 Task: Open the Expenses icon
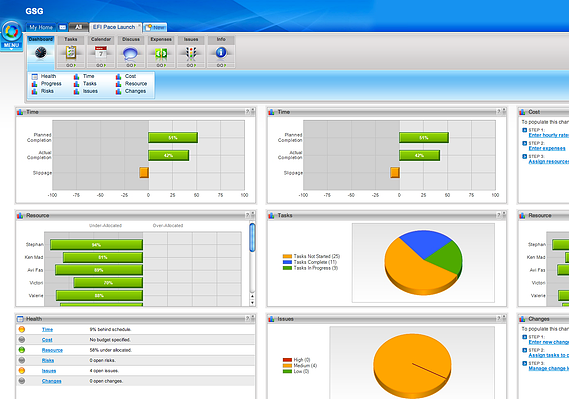(161, 54)
